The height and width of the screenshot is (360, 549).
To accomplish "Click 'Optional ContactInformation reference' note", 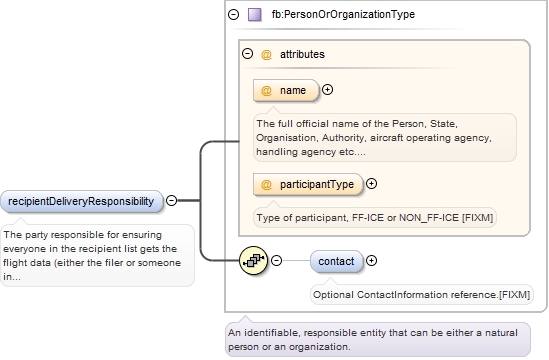I will 422,295.
